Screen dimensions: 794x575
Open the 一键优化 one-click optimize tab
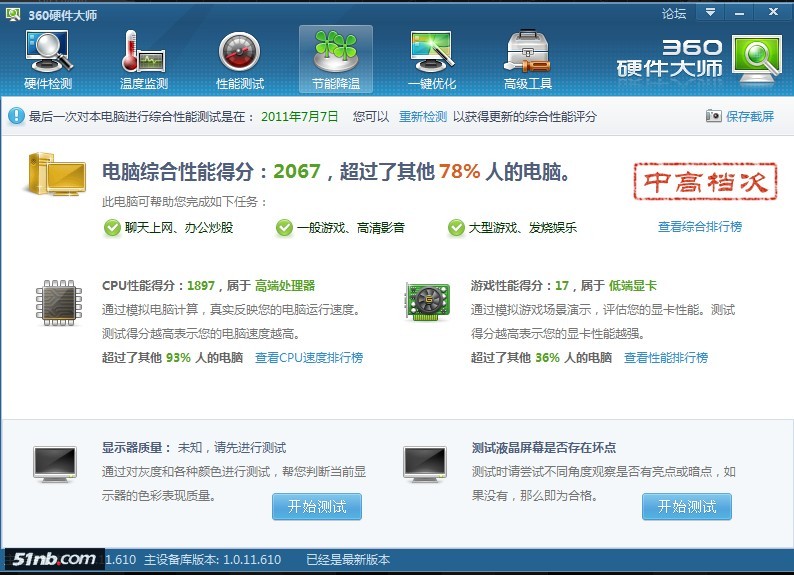coord(431,60)
